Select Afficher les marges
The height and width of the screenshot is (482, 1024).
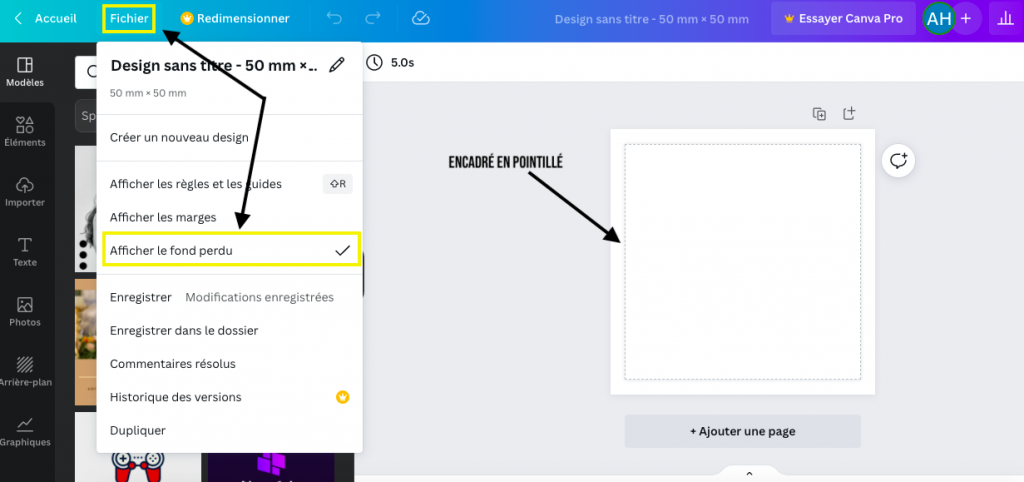click(229, 217)
